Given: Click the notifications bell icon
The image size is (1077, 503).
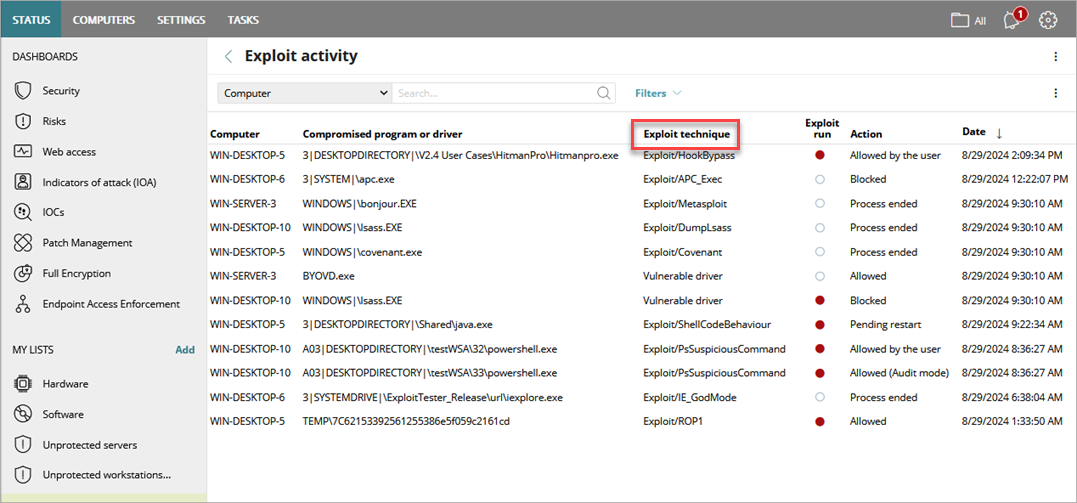Looking at the screenshot, I should tap(1012, 20).
